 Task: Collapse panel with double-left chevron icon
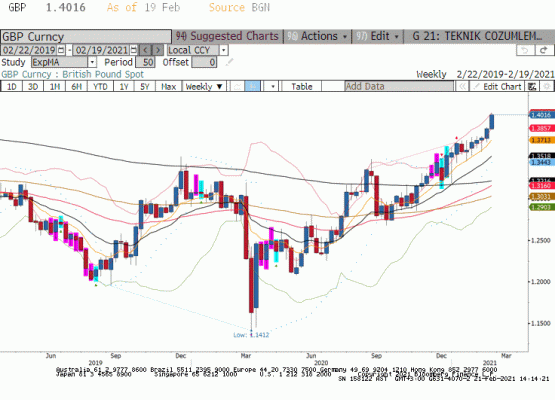point(462,86)
